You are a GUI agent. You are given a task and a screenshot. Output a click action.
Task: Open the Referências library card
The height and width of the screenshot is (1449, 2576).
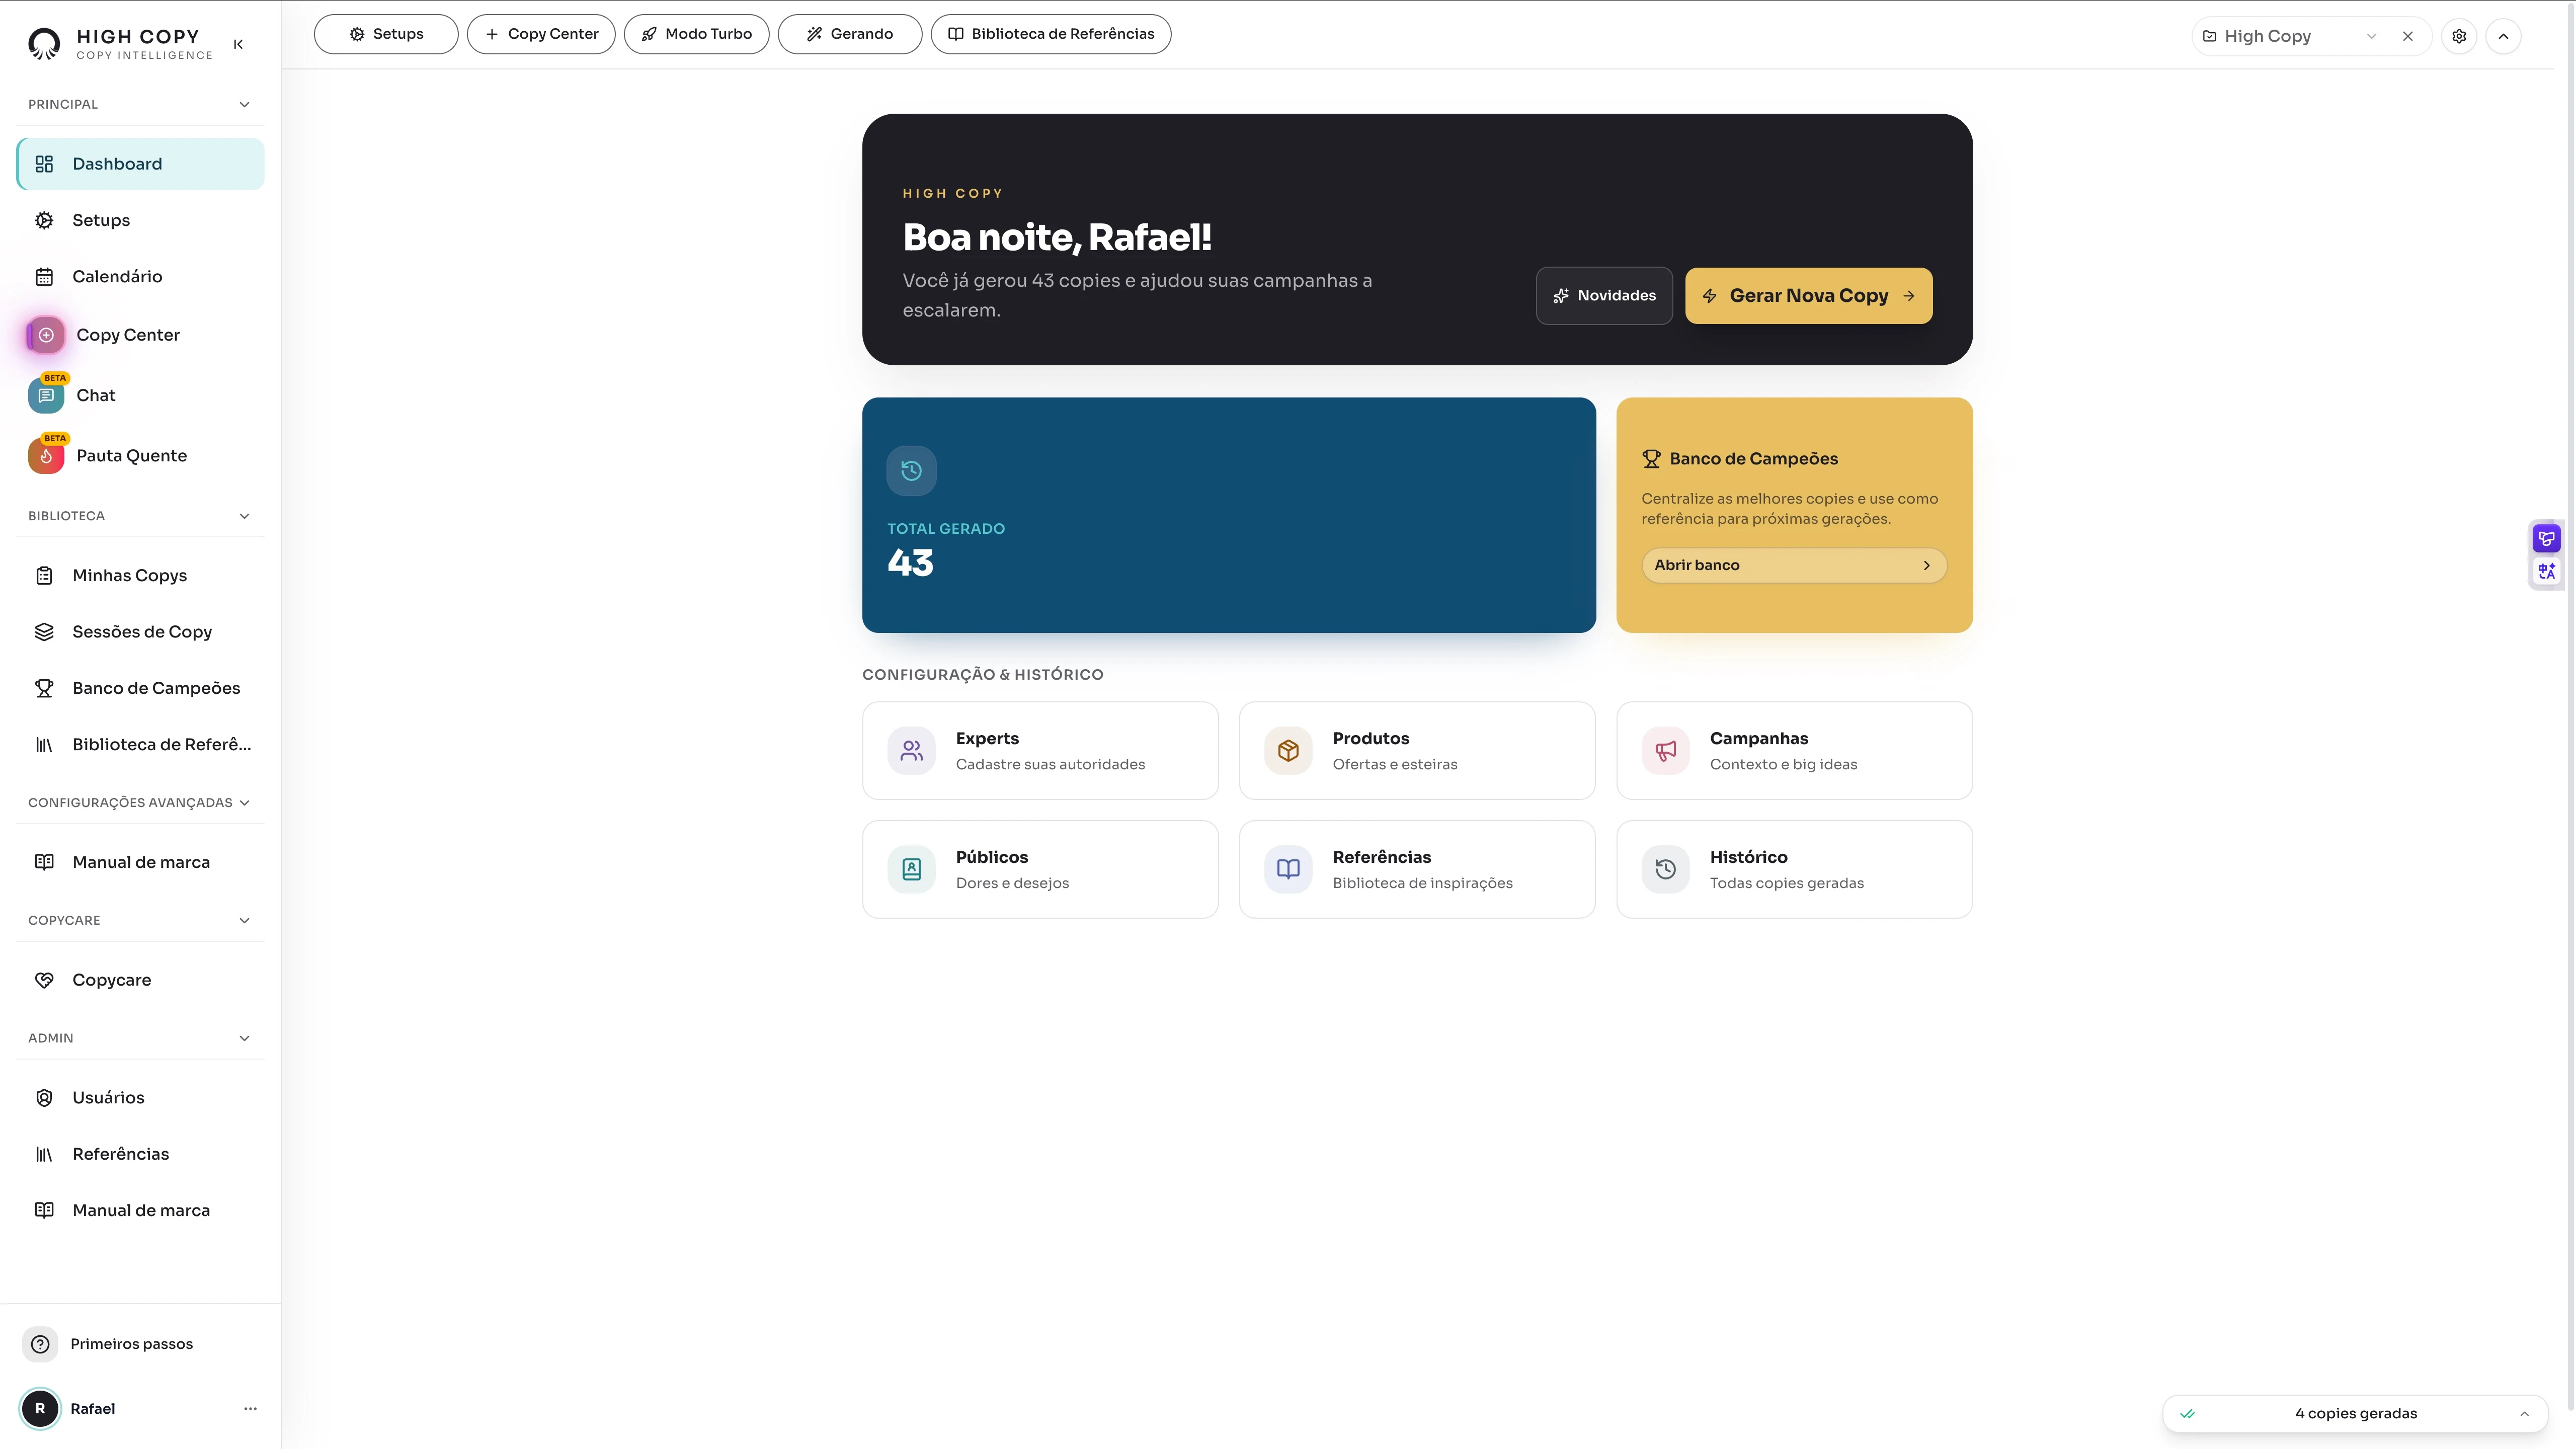pyautogui.click(x=1417, y=870)
